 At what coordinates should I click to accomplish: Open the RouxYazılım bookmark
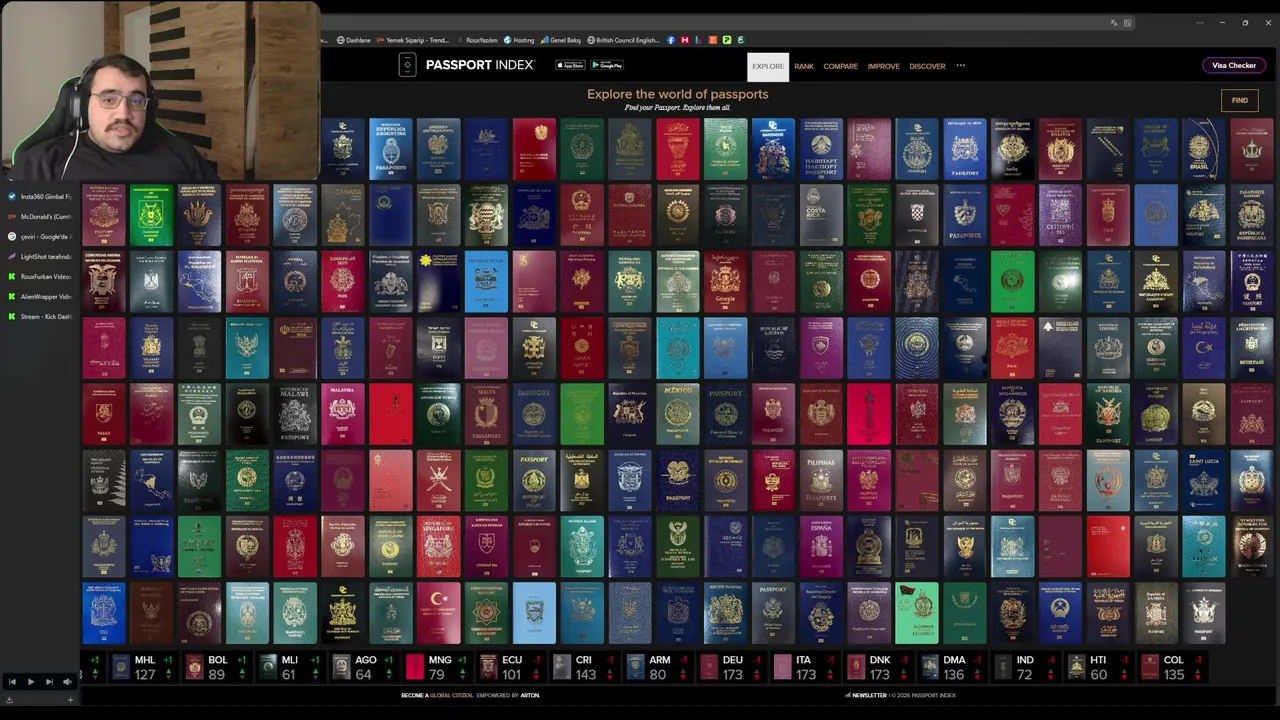477,40
